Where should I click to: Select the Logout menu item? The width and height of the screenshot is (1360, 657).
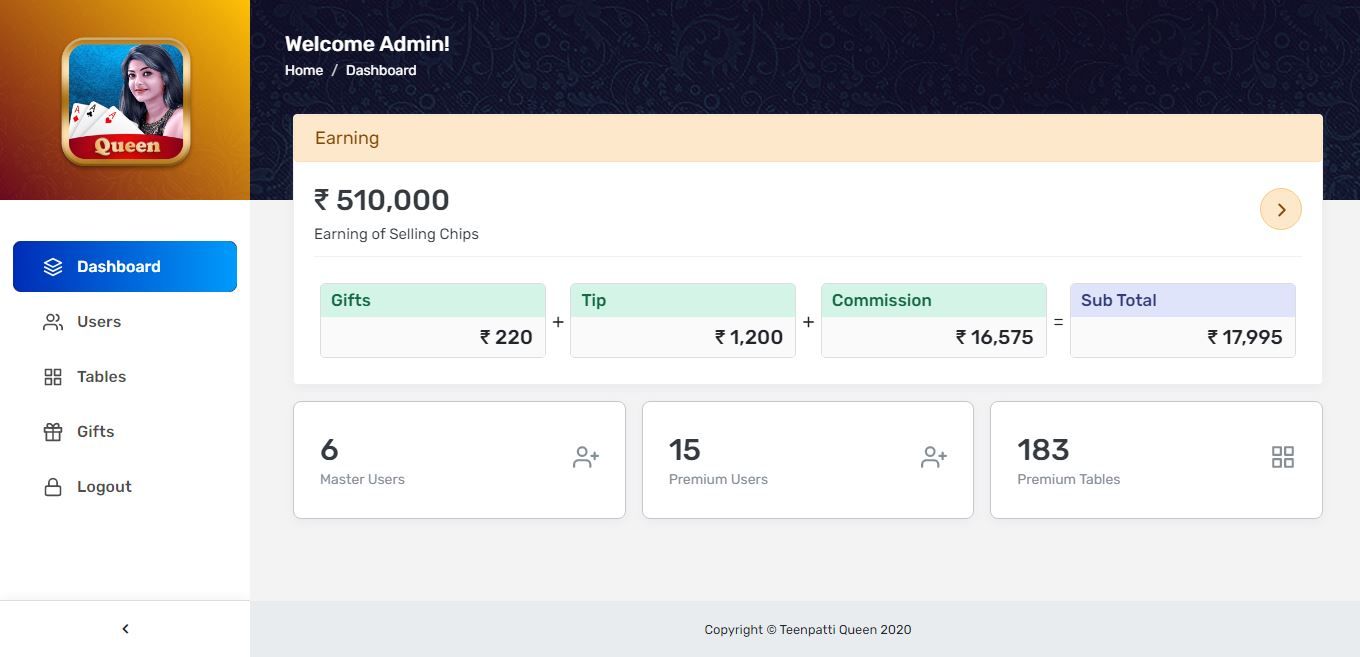click(x=104, y=487)
